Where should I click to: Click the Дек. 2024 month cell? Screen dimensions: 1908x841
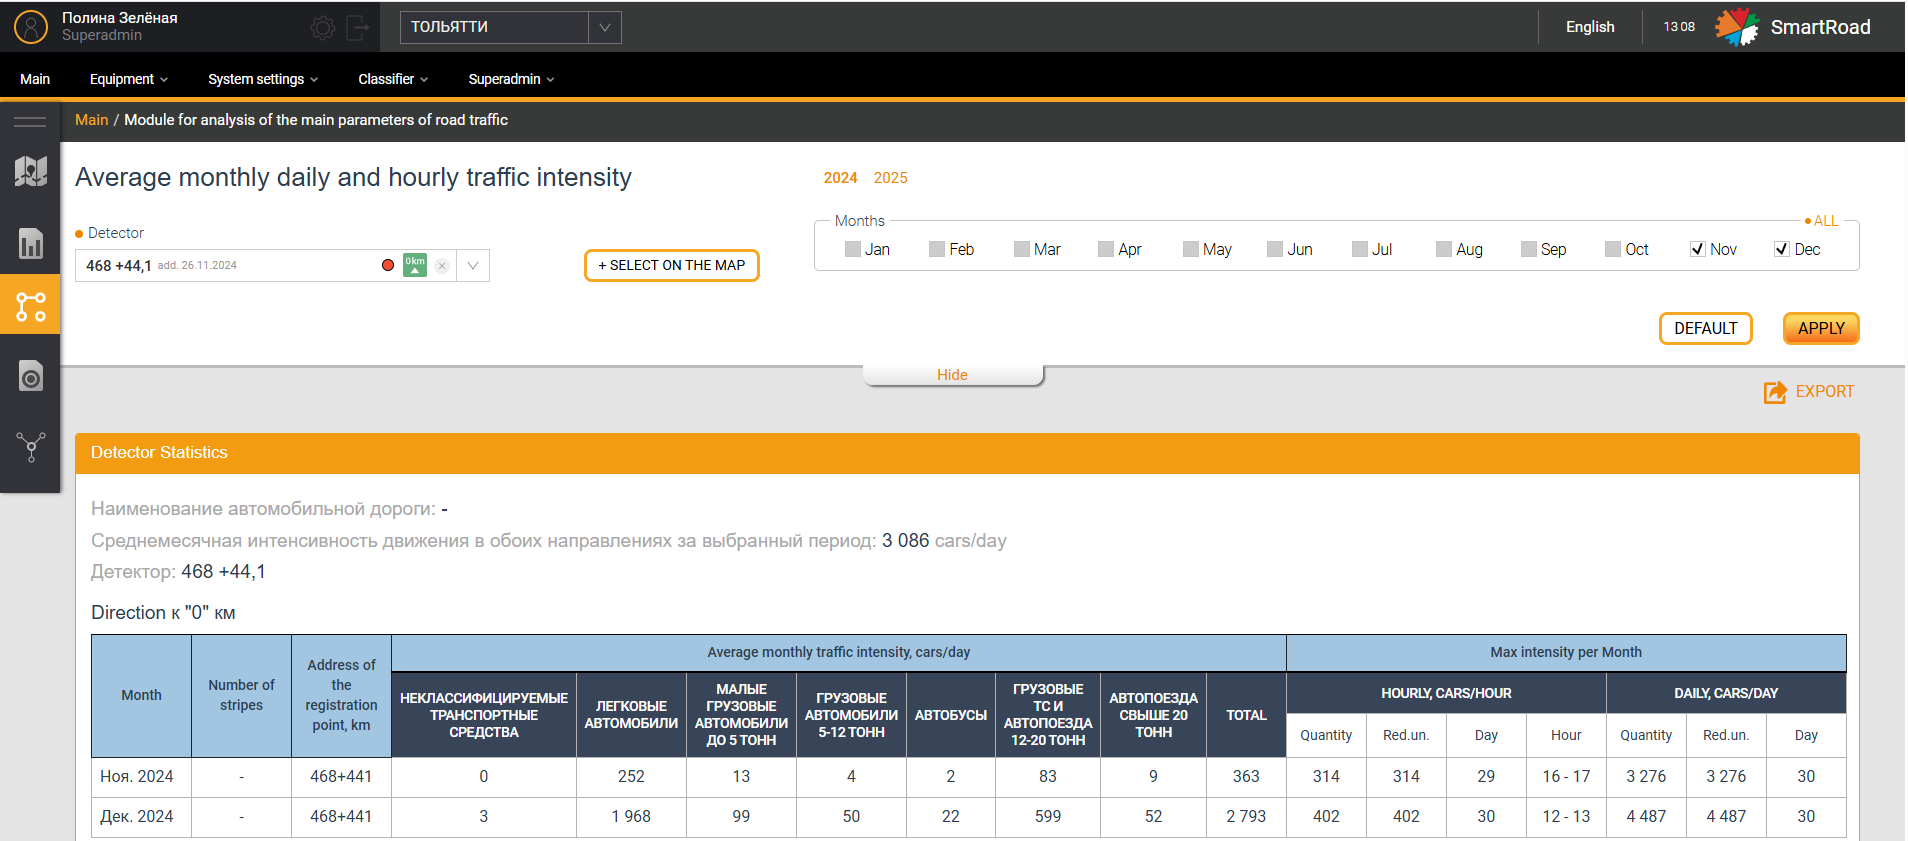[x=141, y=817]
